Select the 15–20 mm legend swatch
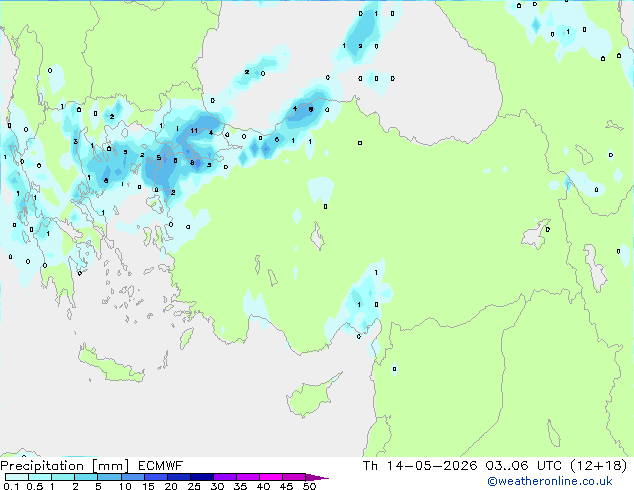Viewport: 634px width, 490px height. [x=156, y=477]
